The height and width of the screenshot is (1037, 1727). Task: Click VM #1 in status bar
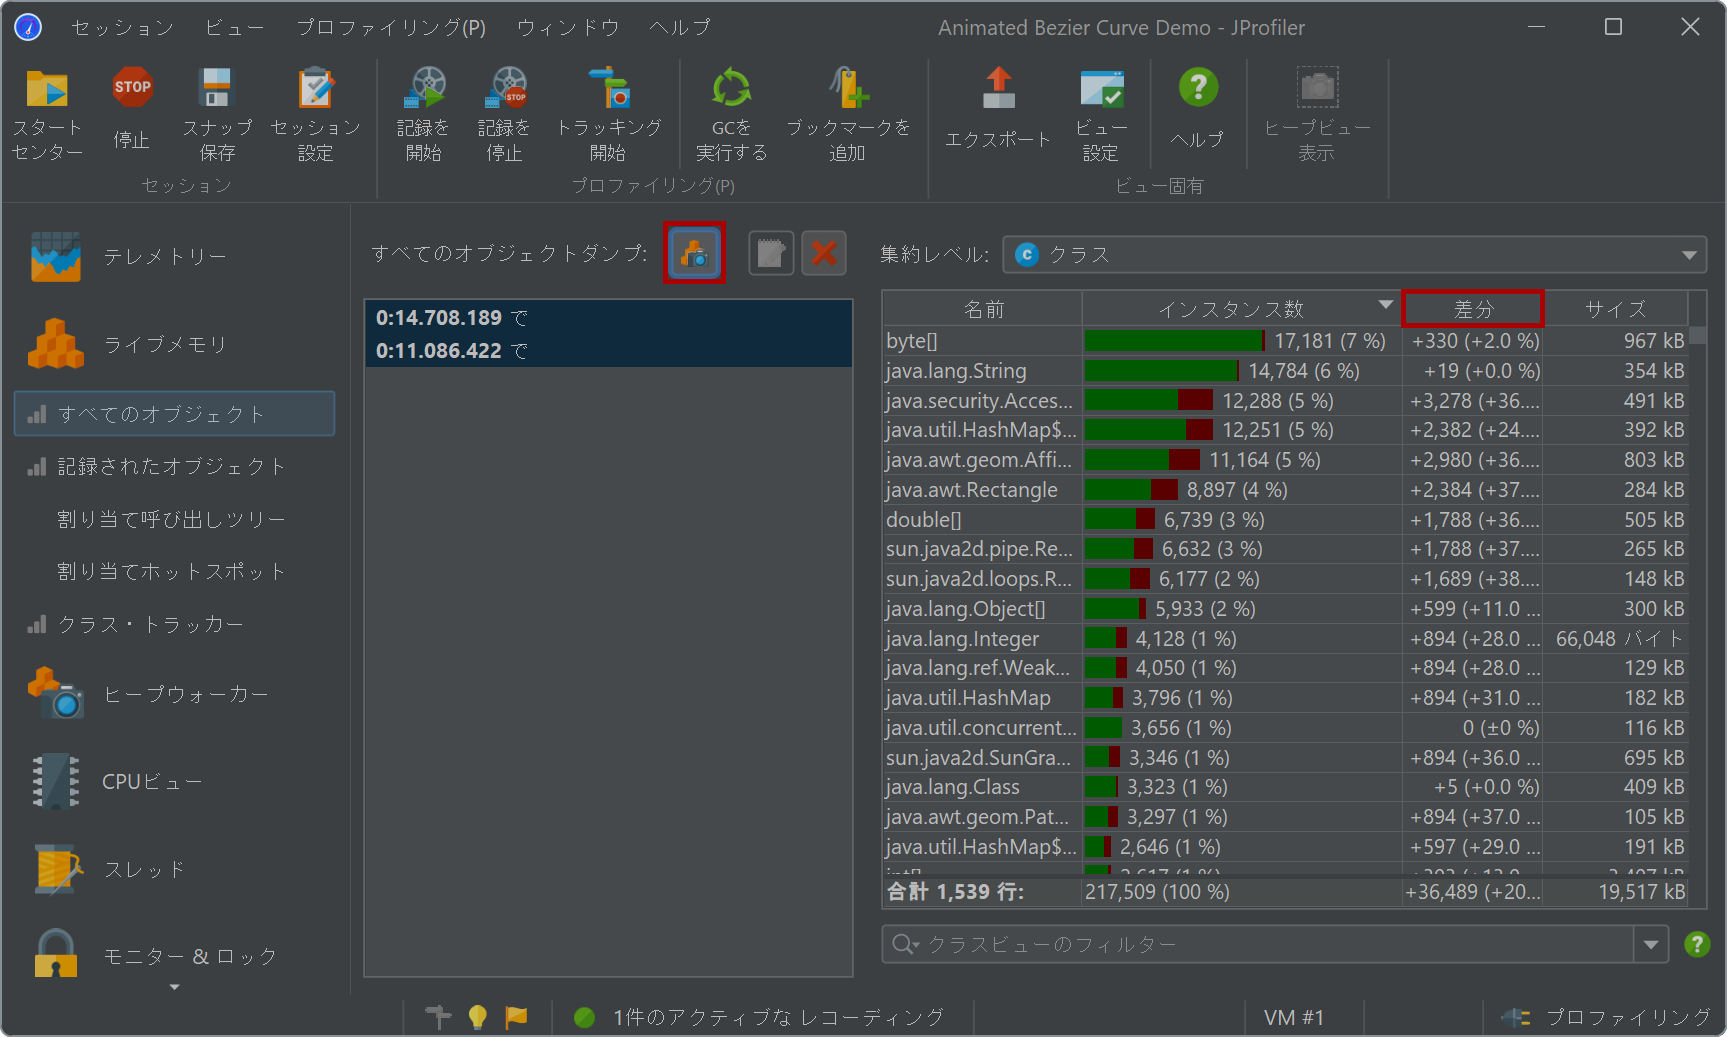tap(1294, 1017)
